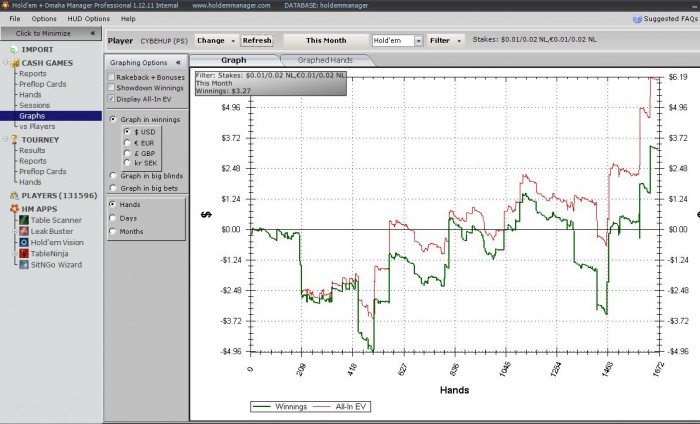Select Months x-axis radio button
This screenshot has width=700, height=424.
point(112,231)
